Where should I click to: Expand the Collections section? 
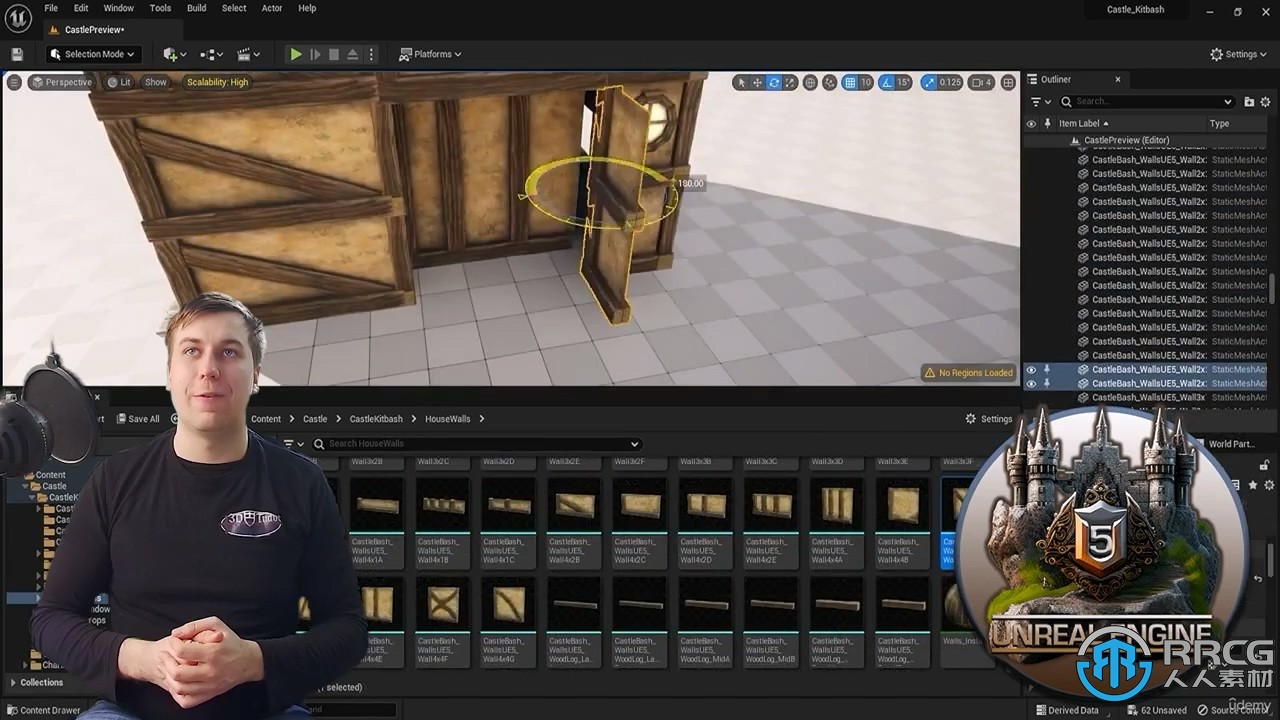(36, 683)
